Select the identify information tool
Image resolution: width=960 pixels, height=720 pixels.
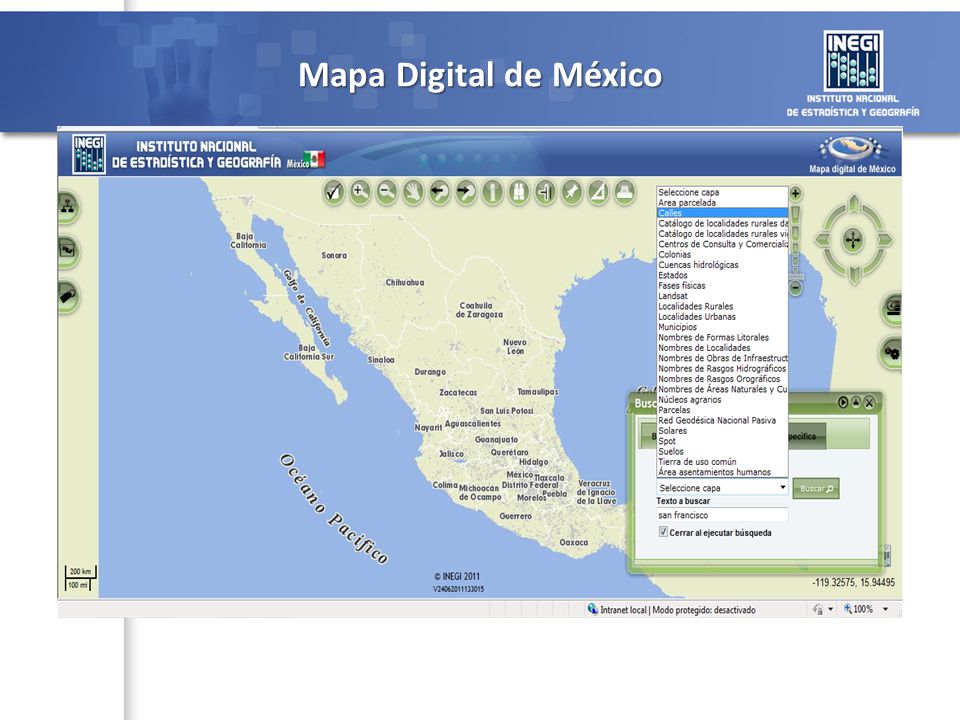point(492,192)
